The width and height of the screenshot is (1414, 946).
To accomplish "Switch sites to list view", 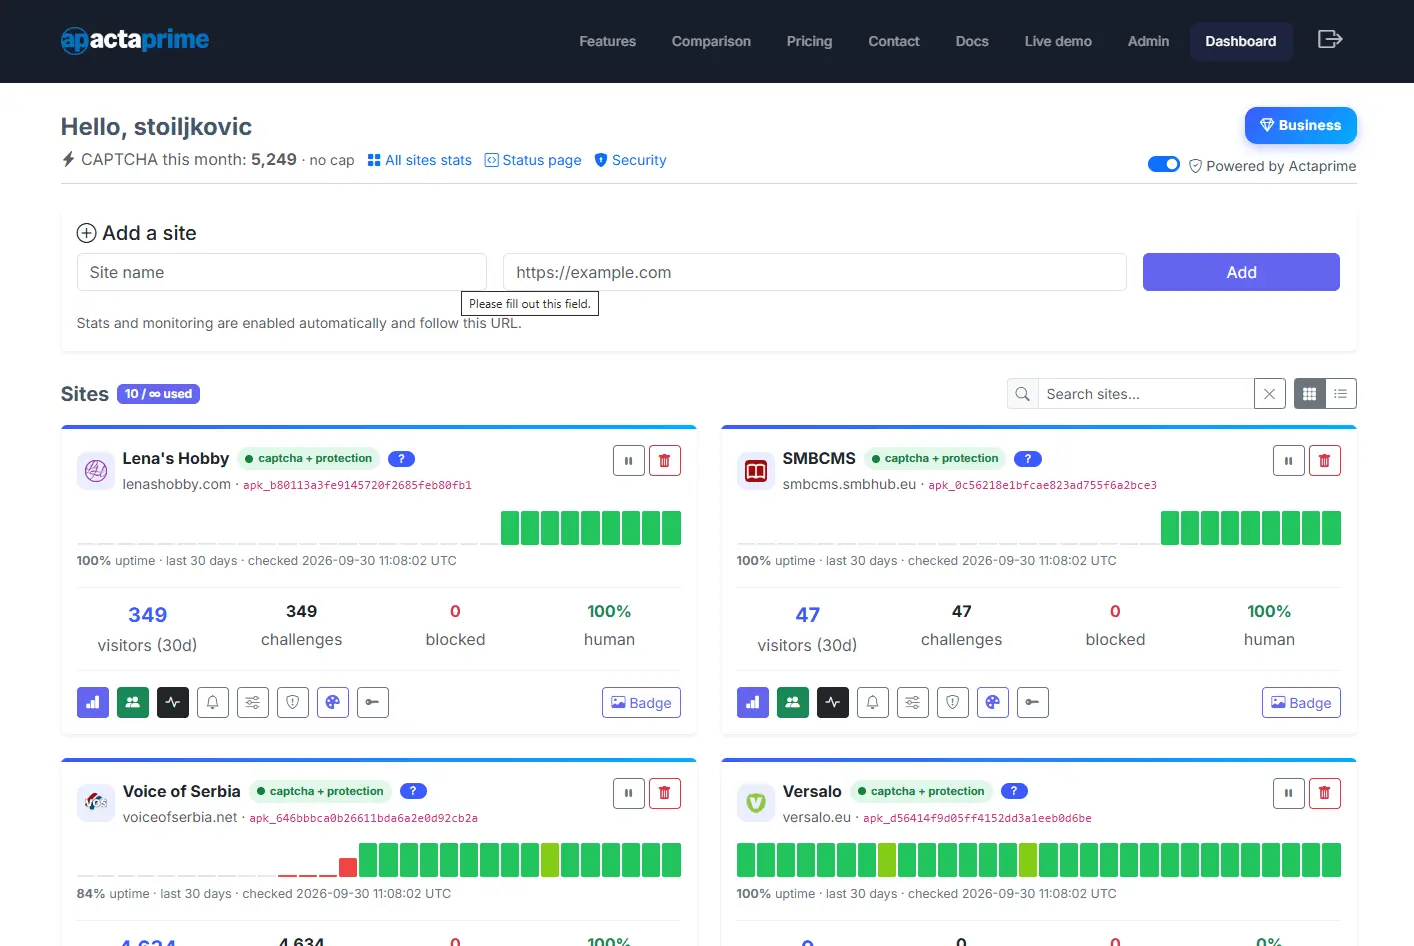I will click(x=1341, y=394).
